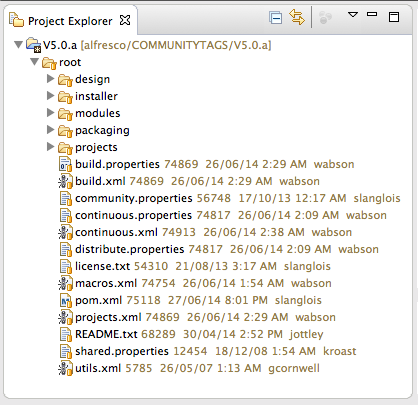Click the Collapse All toolbar icon
This screenshot has height=405, width=418.
[x=276, y=17]
